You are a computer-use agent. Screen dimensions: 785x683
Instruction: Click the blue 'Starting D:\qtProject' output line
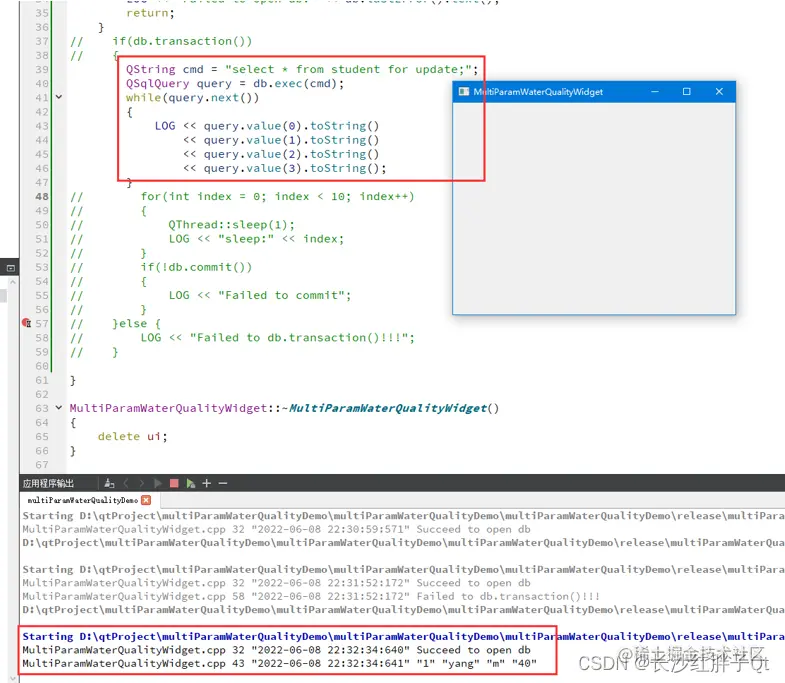[x=403, y=636]
